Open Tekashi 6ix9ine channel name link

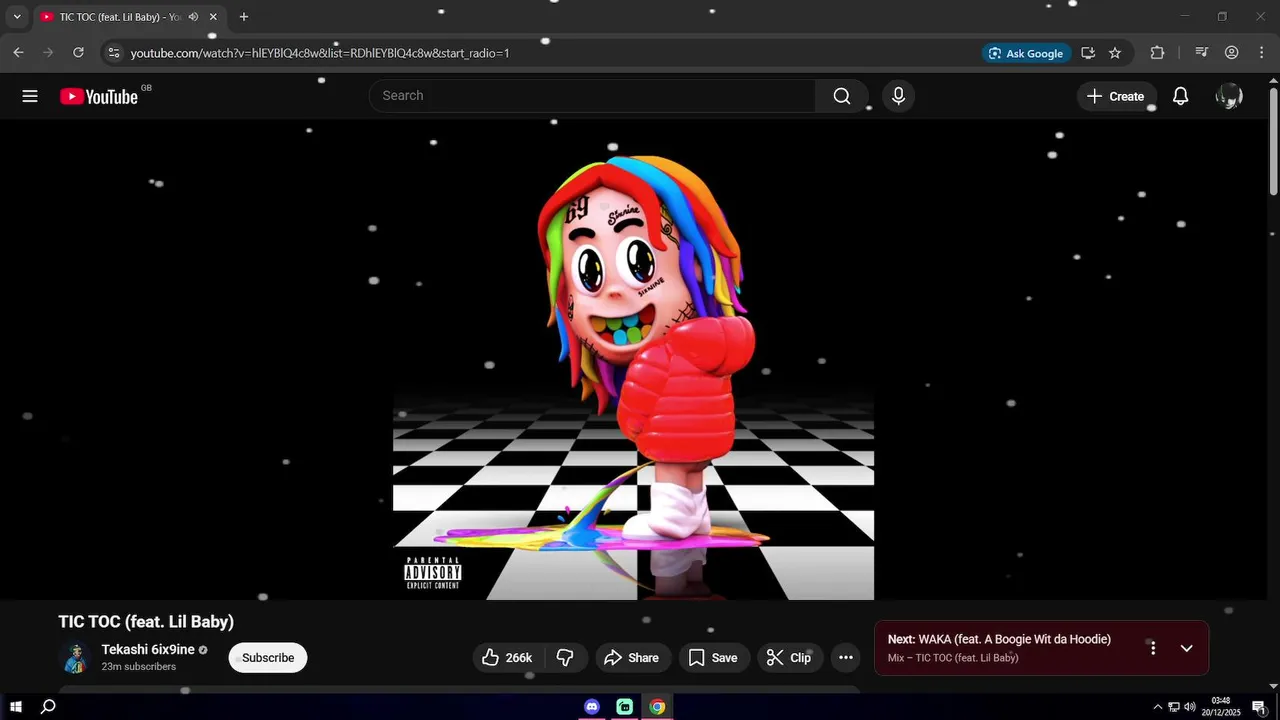148,650
